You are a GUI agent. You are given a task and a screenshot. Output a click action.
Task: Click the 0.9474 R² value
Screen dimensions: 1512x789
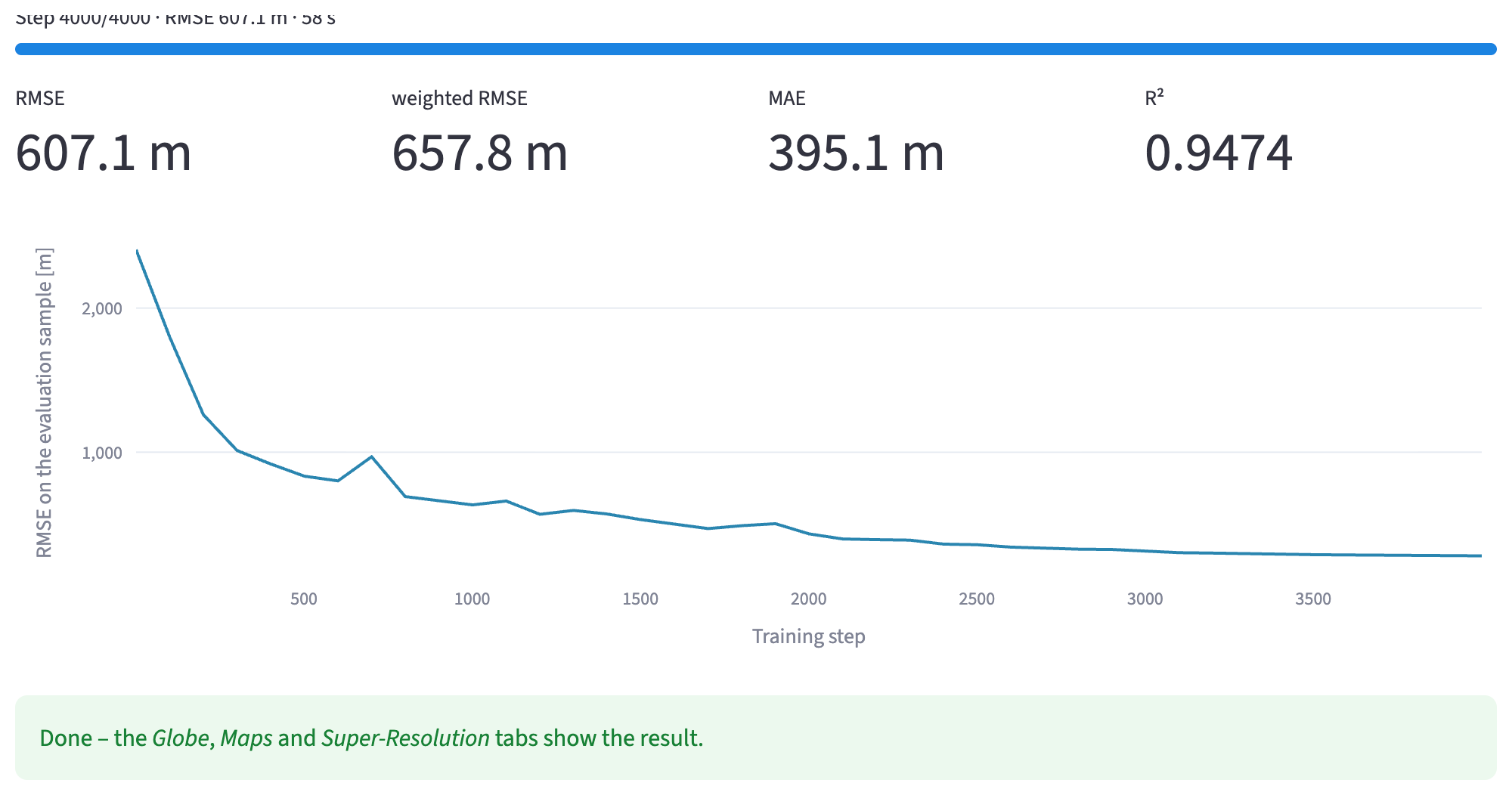point(1219,154)
